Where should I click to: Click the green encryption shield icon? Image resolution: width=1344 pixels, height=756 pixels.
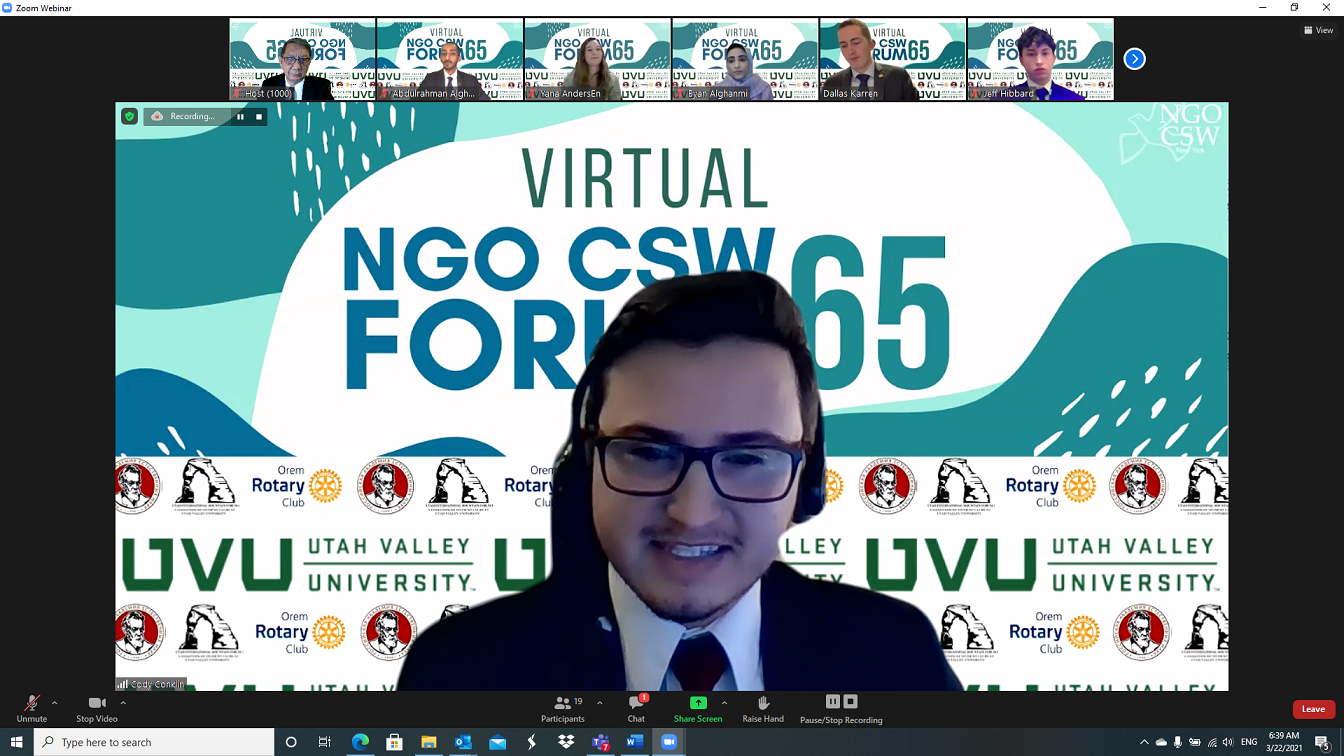[x=129, y=116]
